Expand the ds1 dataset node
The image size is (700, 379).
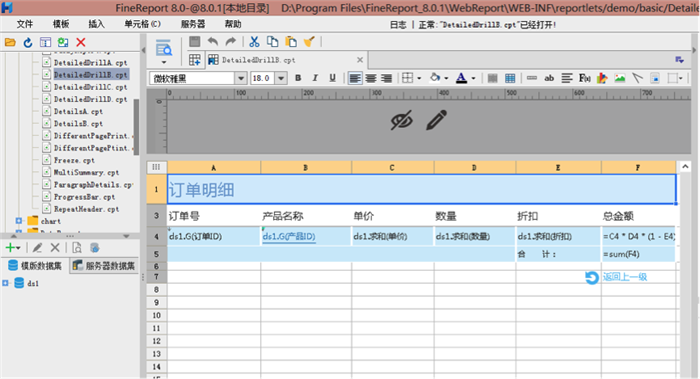coord(5,283)
